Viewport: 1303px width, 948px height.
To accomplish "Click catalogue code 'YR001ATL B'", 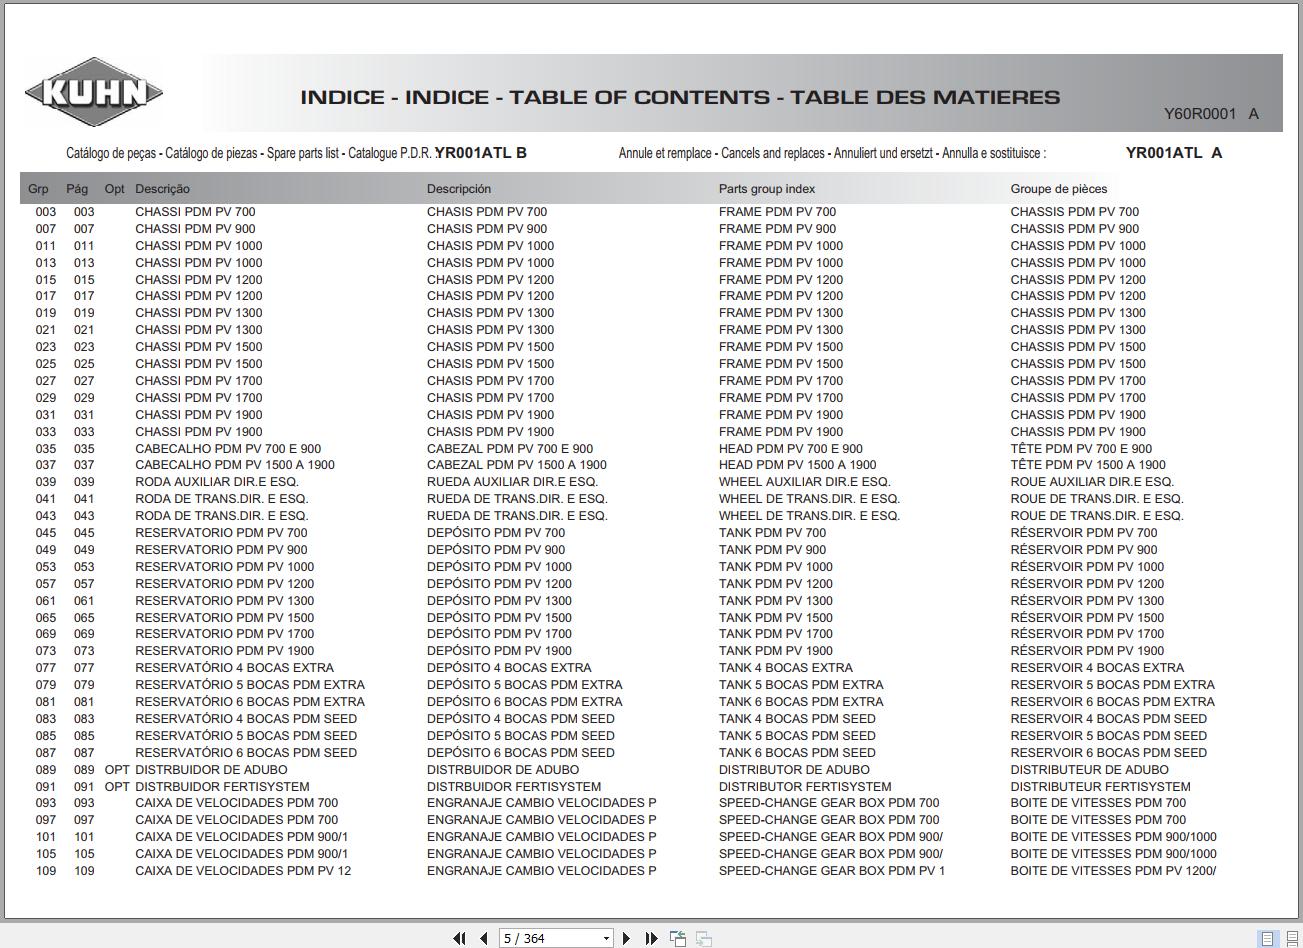I will 481,153.
